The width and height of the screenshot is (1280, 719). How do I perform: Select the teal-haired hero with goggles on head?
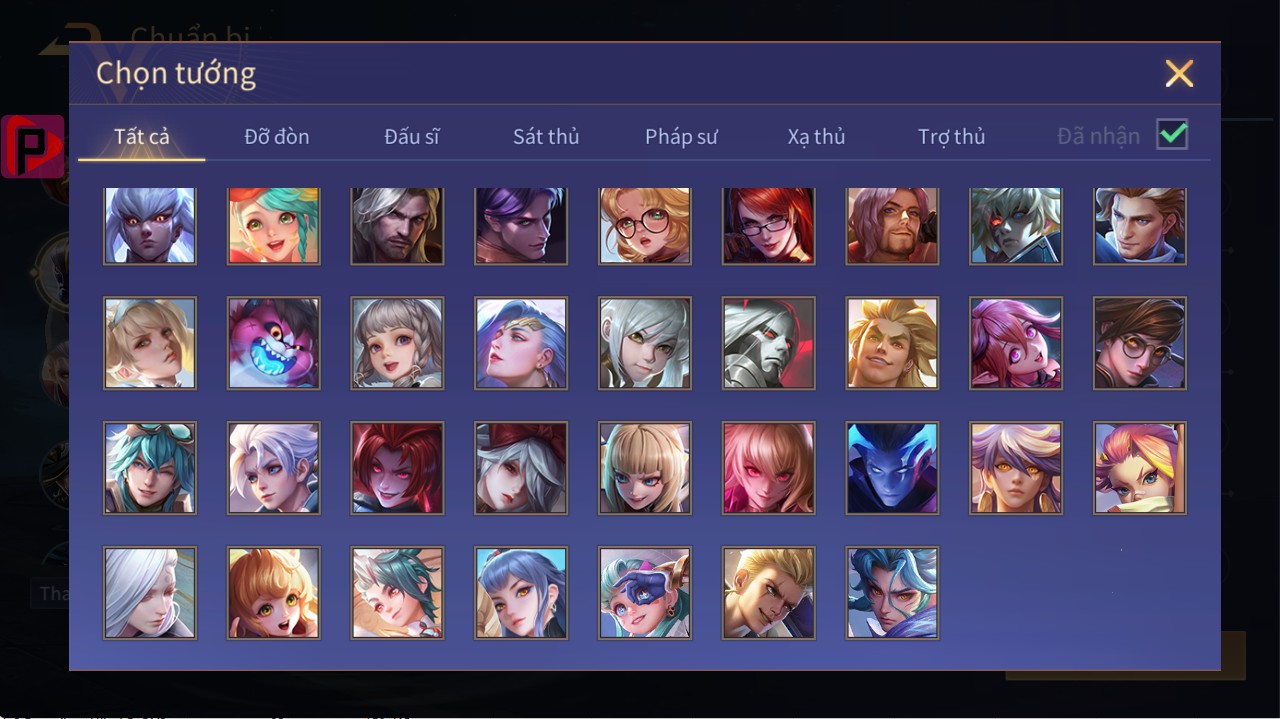point(150,468)
